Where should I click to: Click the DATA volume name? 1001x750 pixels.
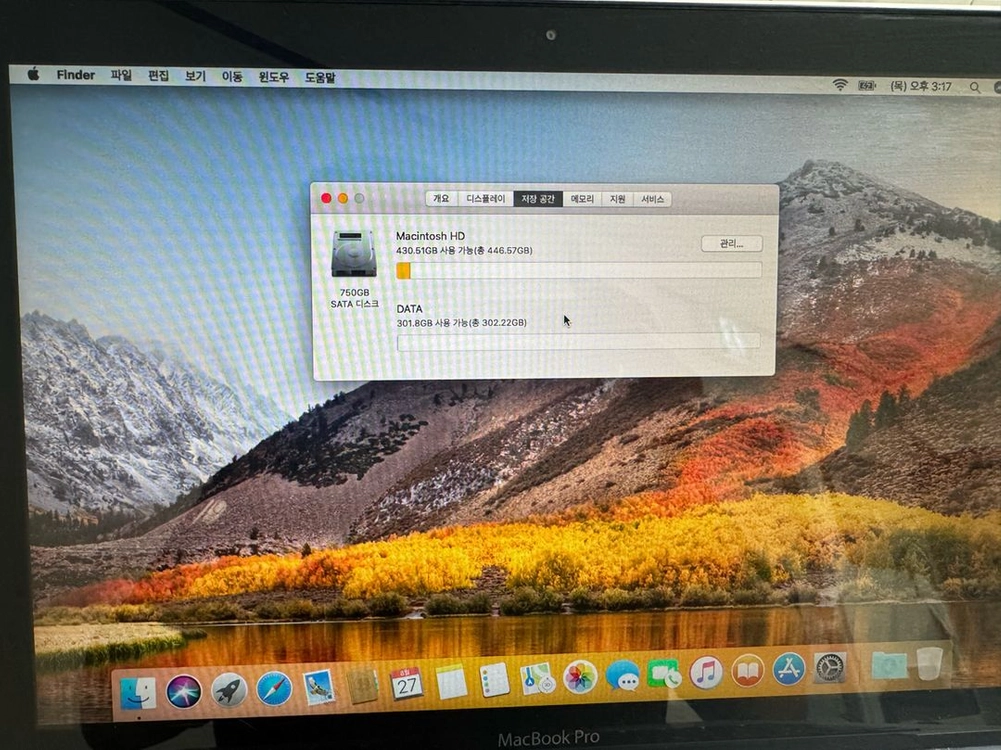[x=409, y=309]
